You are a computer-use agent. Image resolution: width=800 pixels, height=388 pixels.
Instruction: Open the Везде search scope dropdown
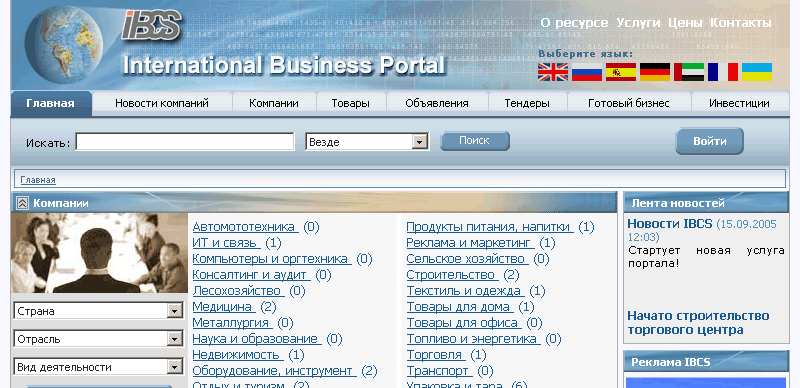pyautogui.click(x=367, y=142)
